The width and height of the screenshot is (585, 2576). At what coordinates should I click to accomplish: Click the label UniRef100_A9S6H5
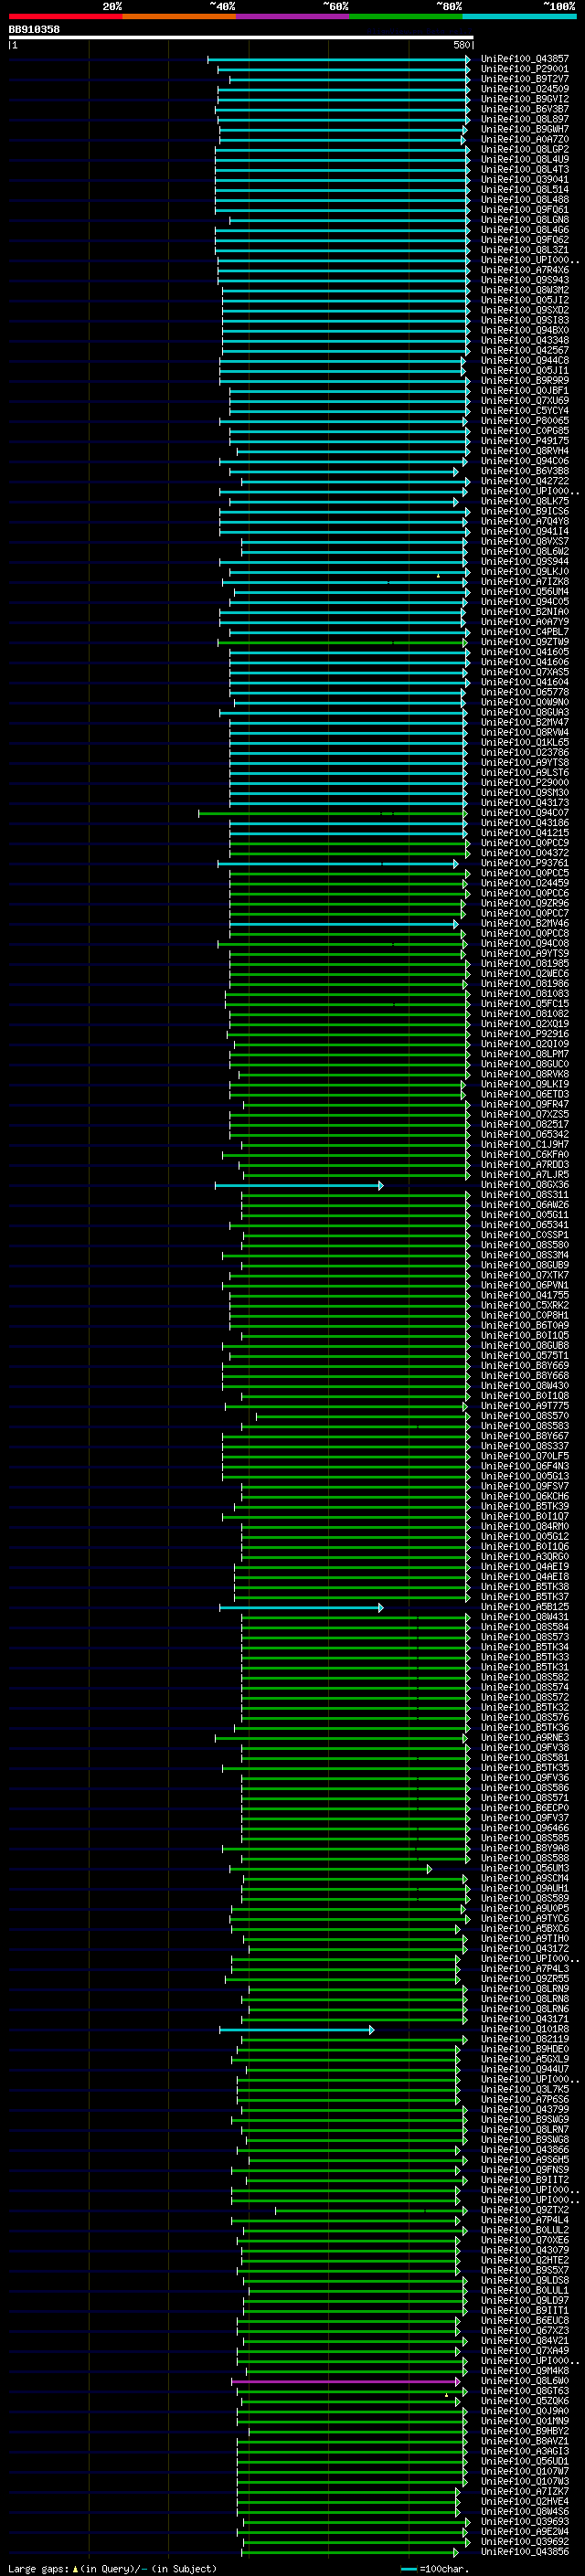pos(524,2159)
